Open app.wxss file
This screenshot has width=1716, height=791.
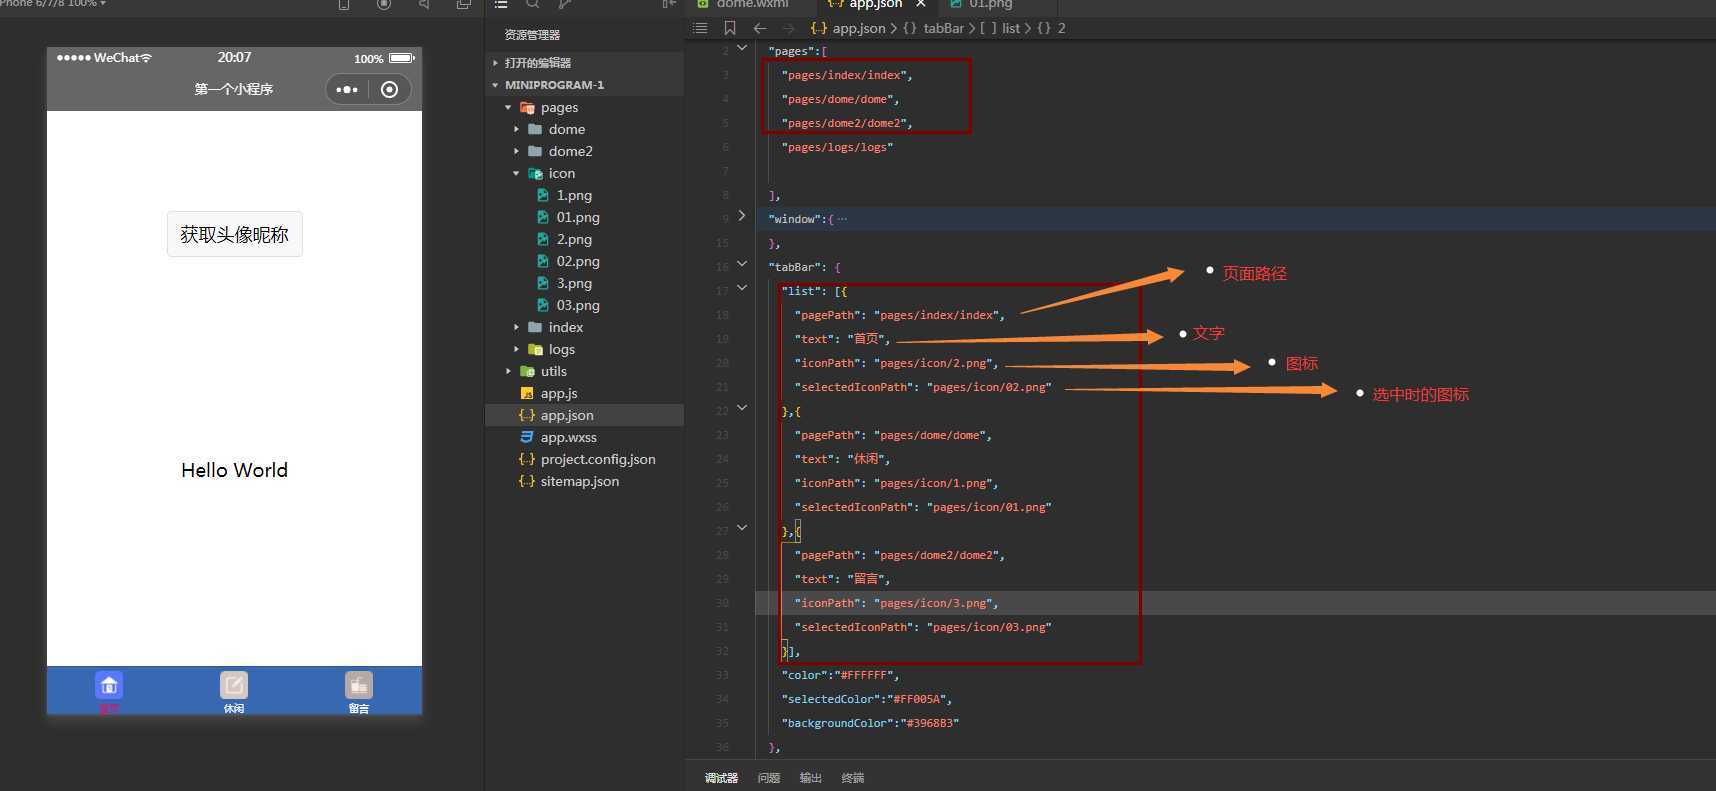(584, 437)
